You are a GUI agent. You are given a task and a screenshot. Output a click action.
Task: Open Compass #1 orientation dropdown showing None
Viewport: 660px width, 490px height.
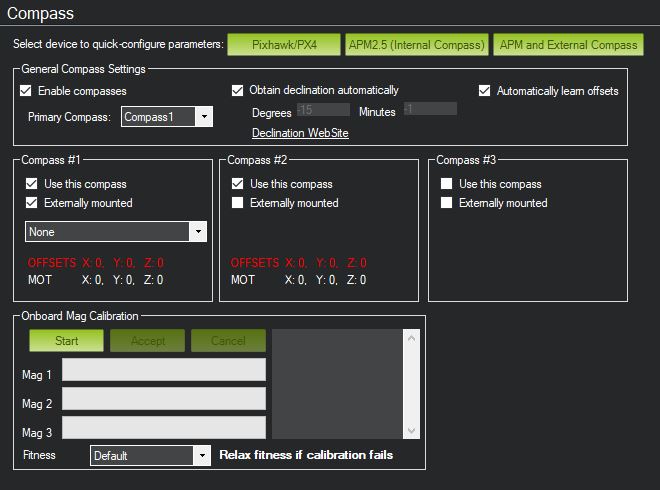116,232
